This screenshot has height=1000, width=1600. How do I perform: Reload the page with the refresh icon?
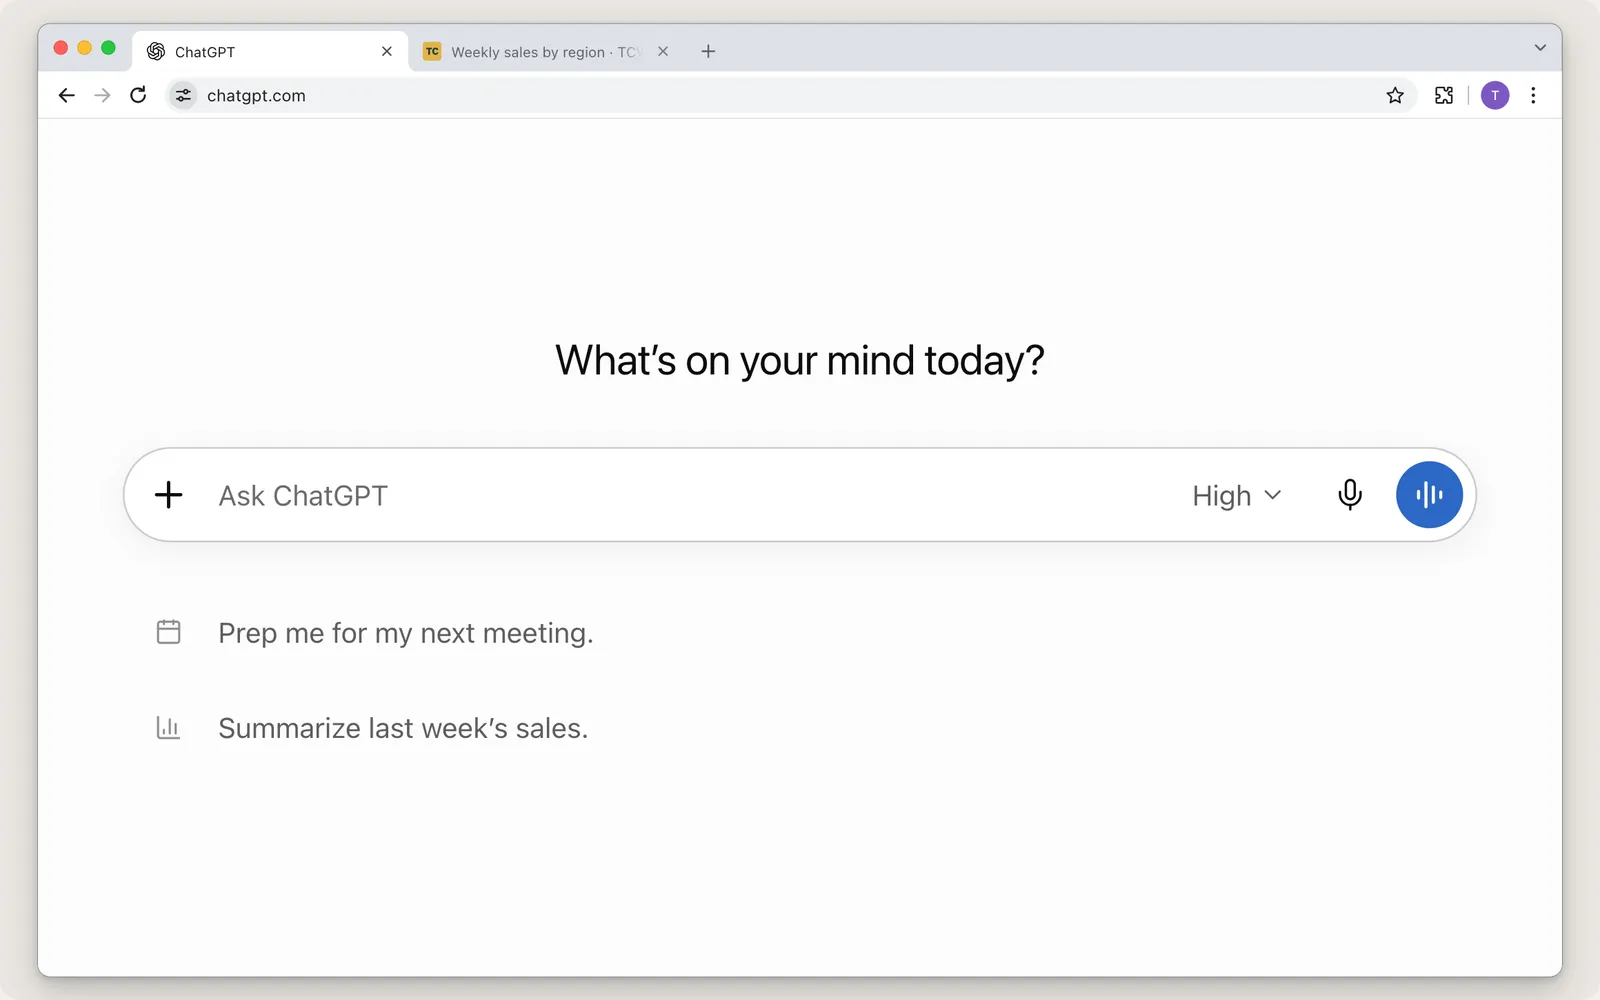(138, 95)
